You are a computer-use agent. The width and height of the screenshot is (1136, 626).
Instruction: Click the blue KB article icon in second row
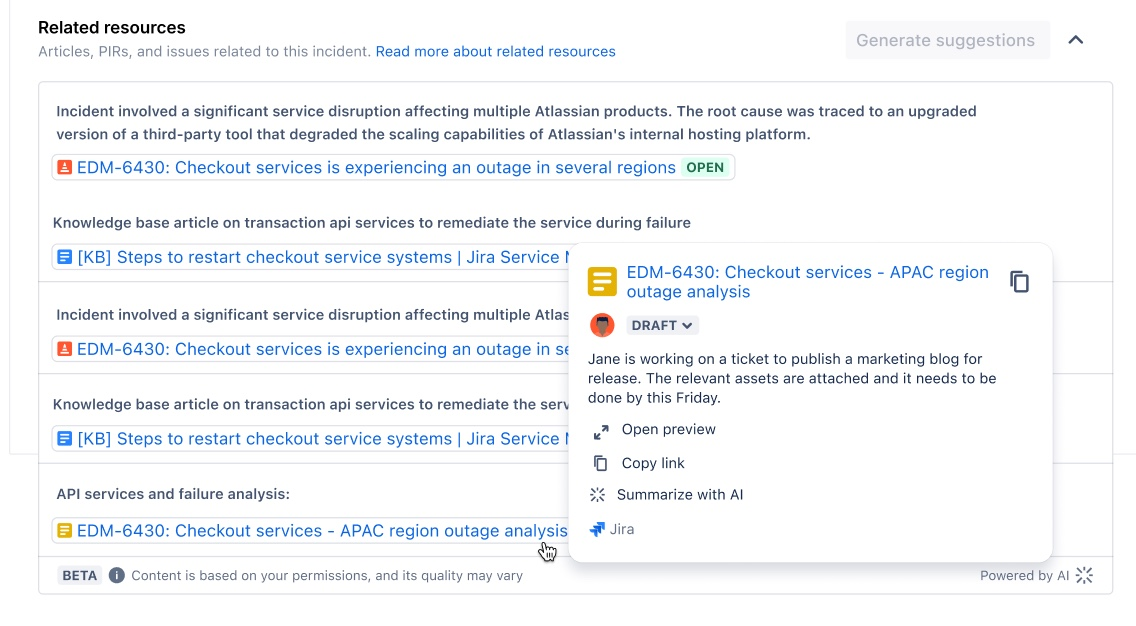coord(65,258)
